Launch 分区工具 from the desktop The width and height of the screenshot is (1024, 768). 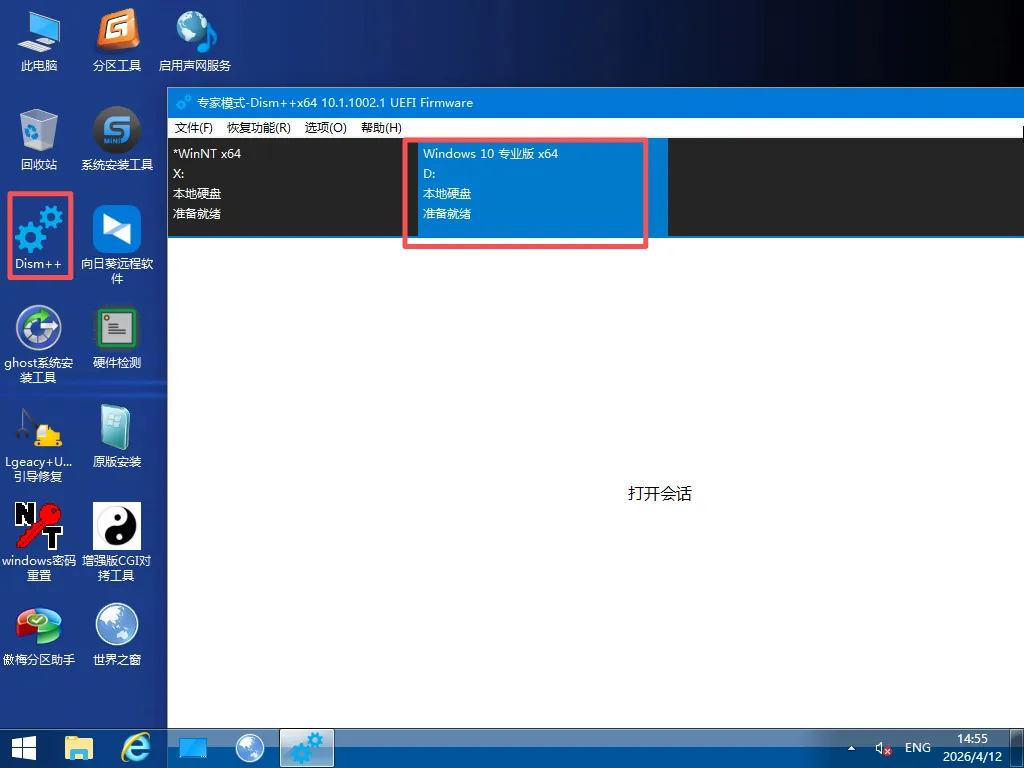pos(117,42)
